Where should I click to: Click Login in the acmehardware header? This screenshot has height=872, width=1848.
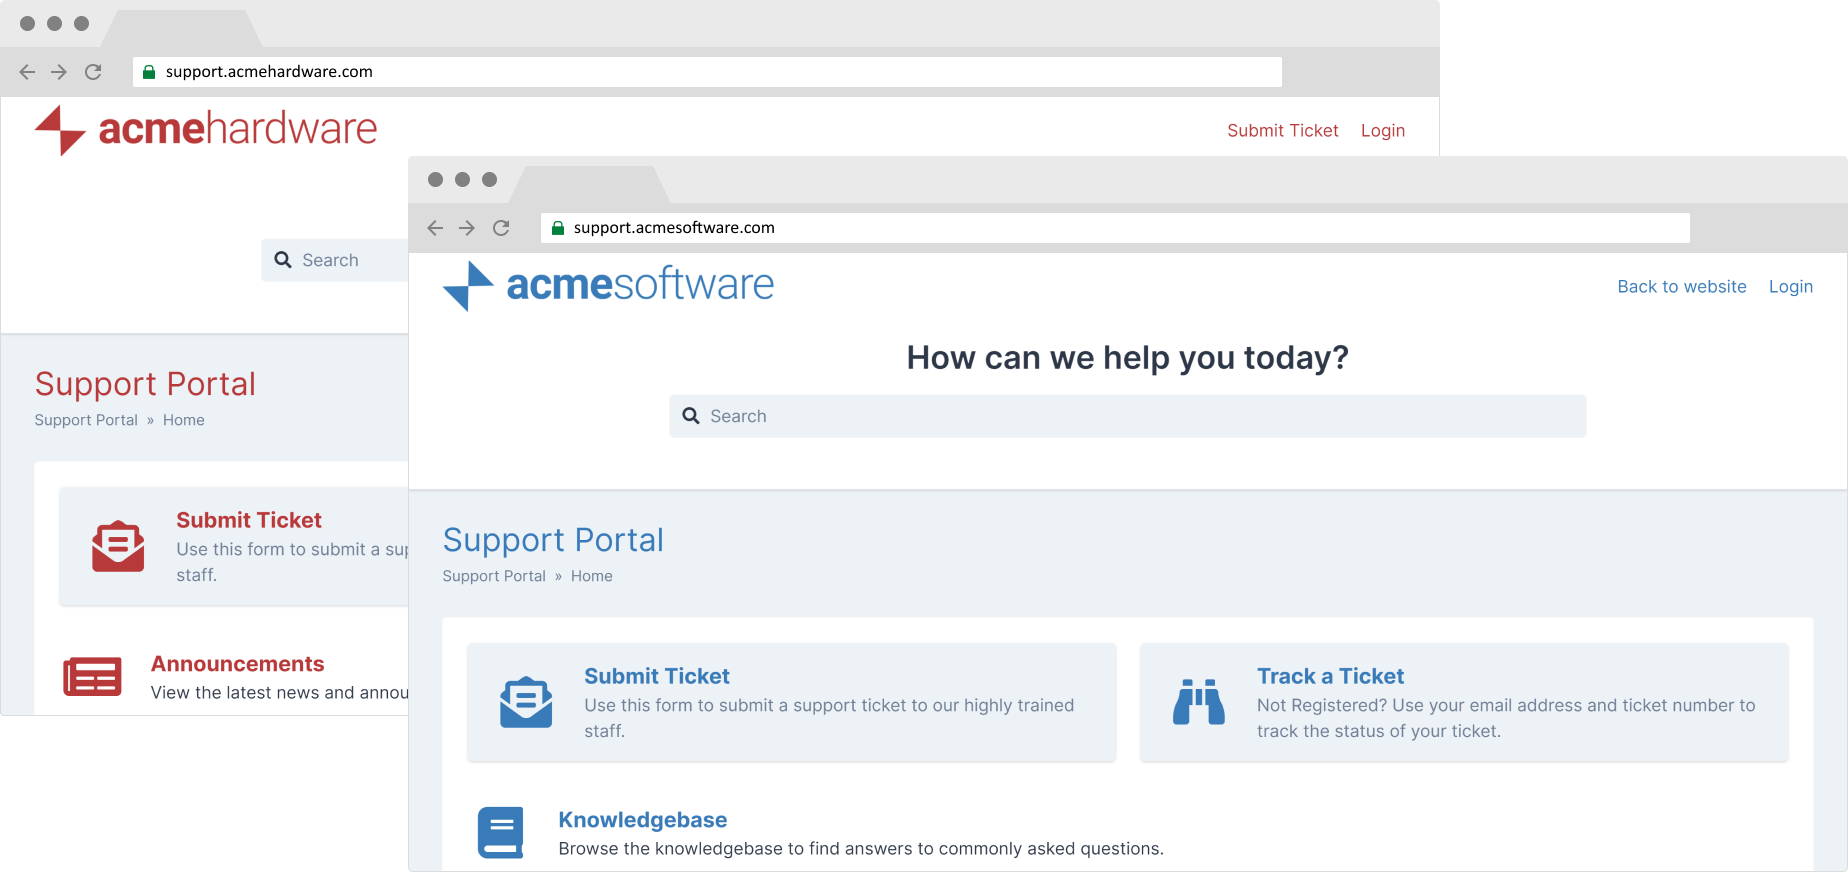[x=1382, y=131]
